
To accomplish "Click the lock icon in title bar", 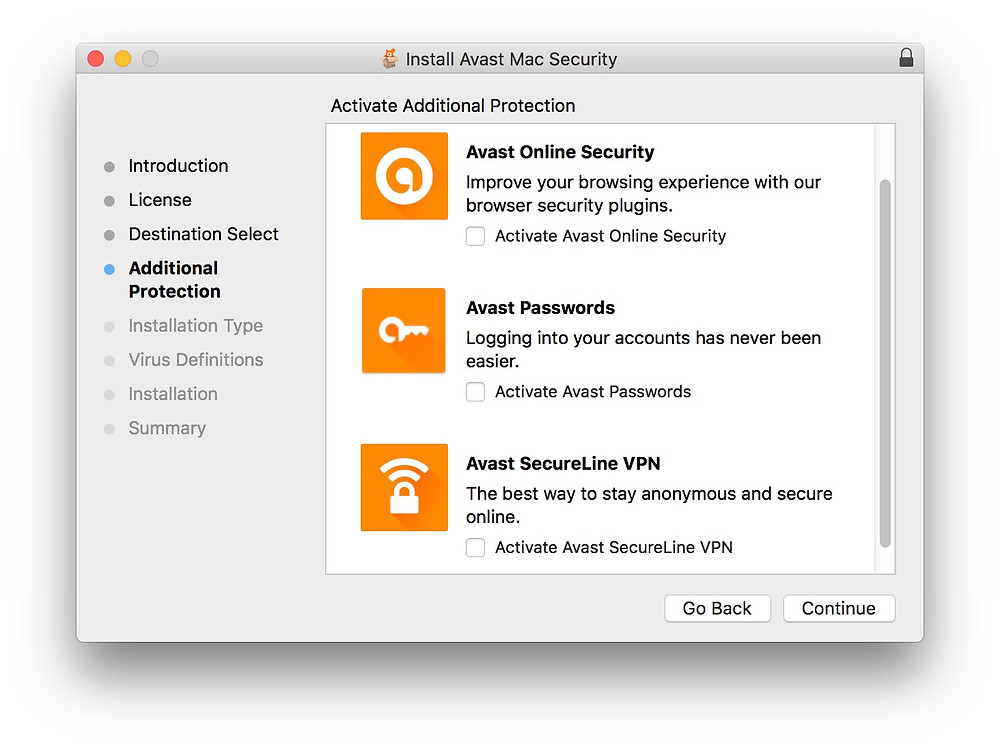I will pos(906,58).
